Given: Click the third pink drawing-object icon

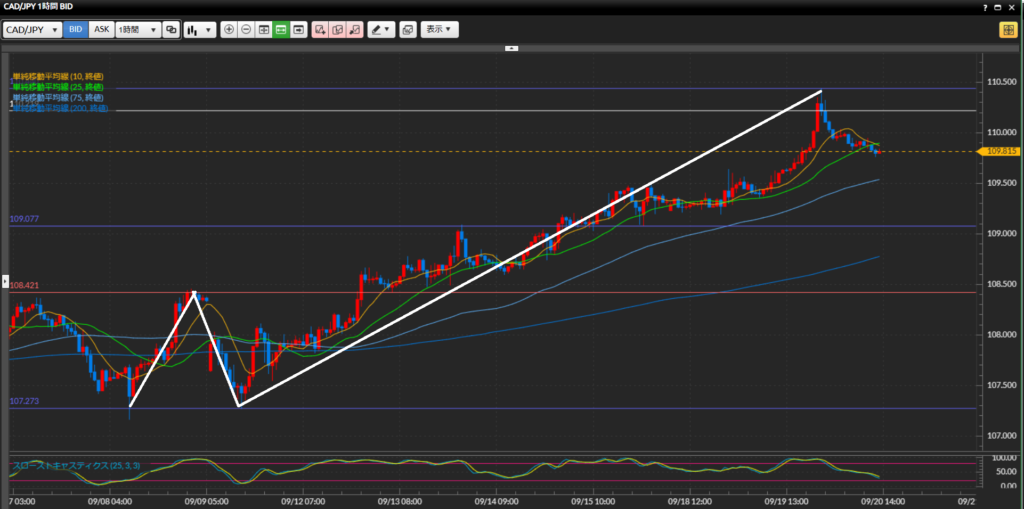Looking at the screenshot, I should [354, 30].
